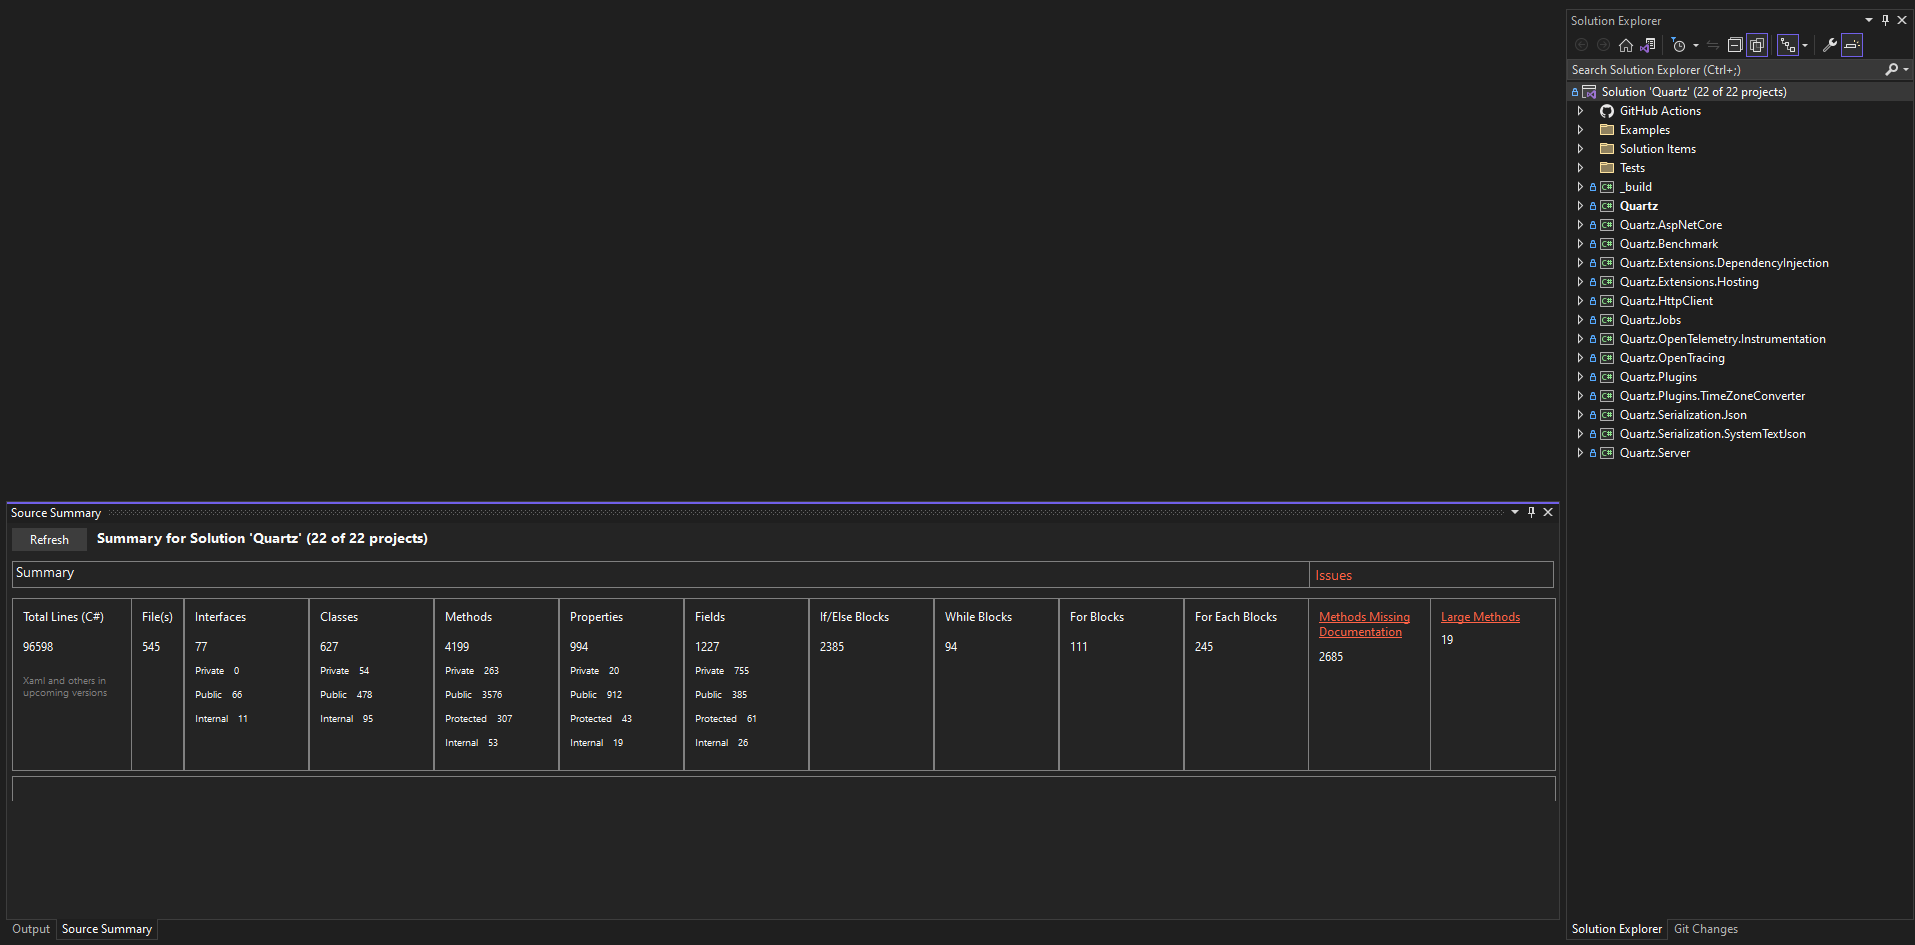1915x945 pixels.
Task: Toggle the file nesting tree icon
Action: point(1788,45)
